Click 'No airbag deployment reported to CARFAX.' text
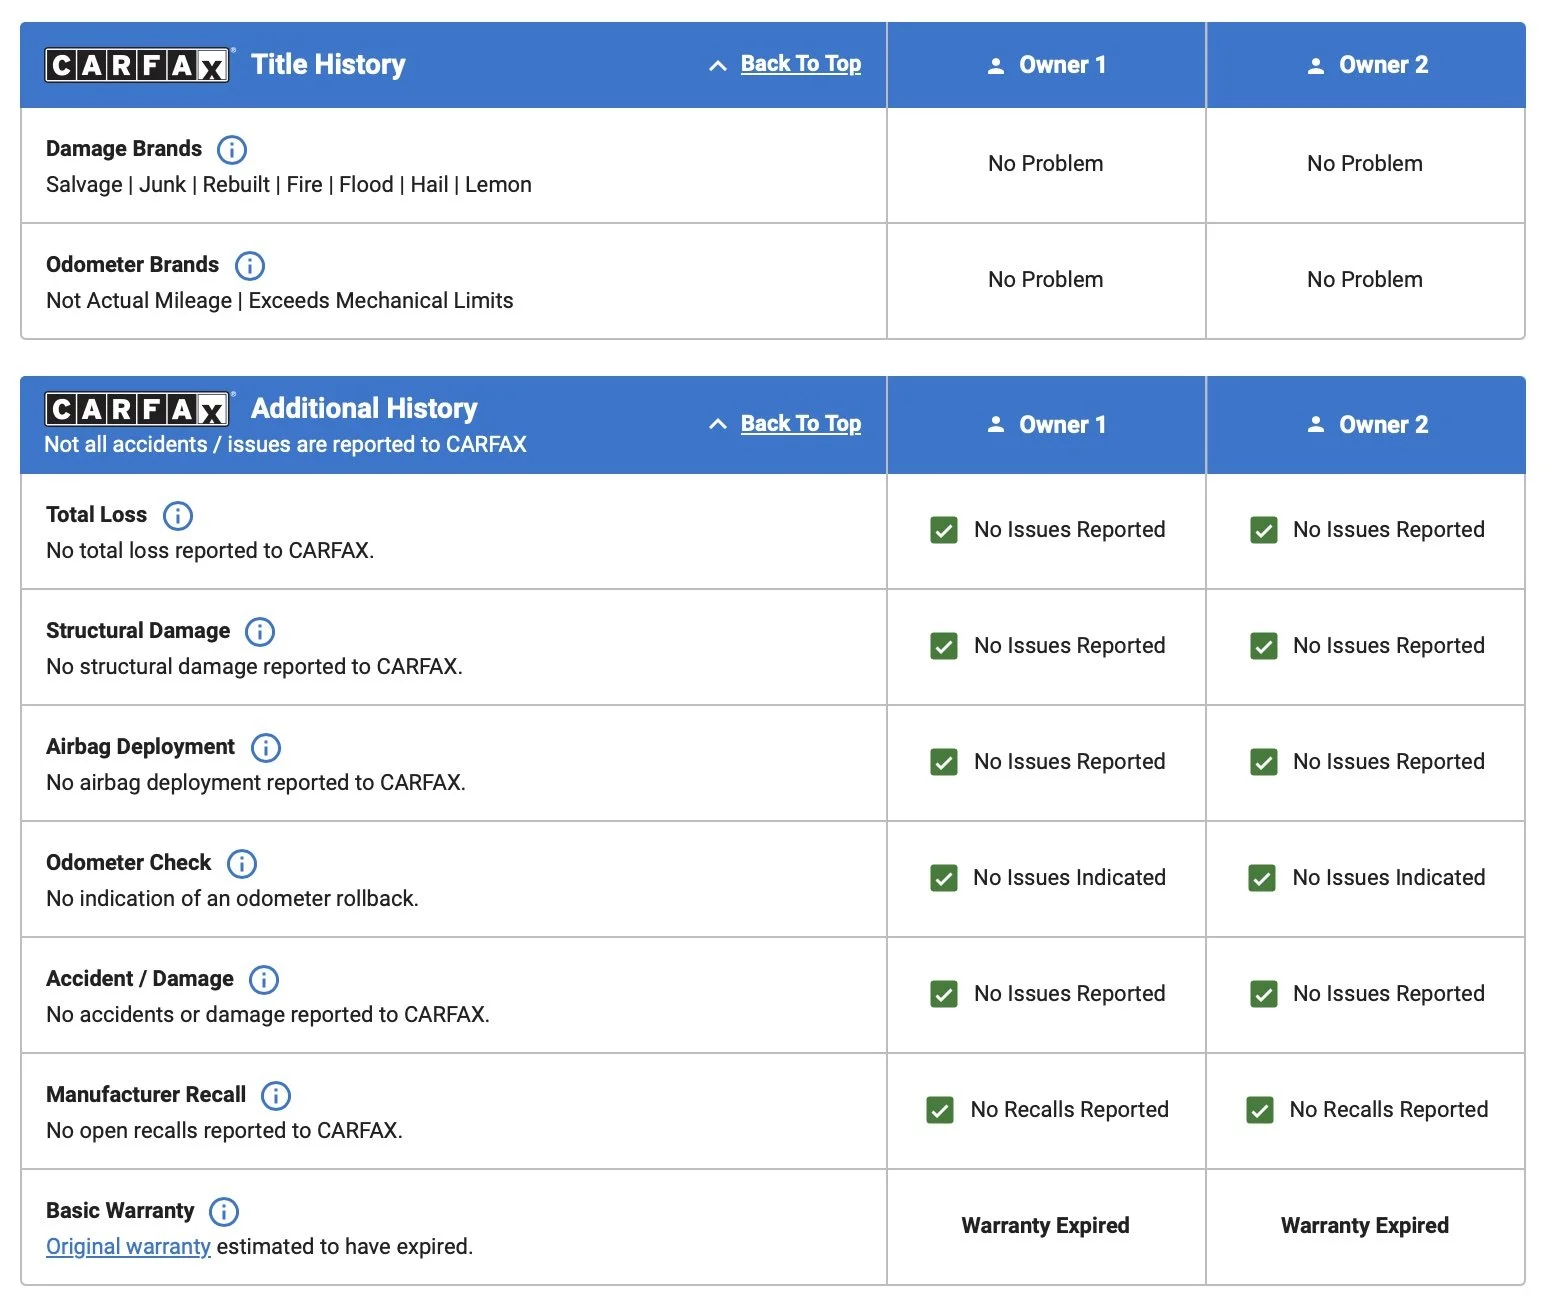The height and width of the screenshot is (1298, 1556). click(256, 783)
